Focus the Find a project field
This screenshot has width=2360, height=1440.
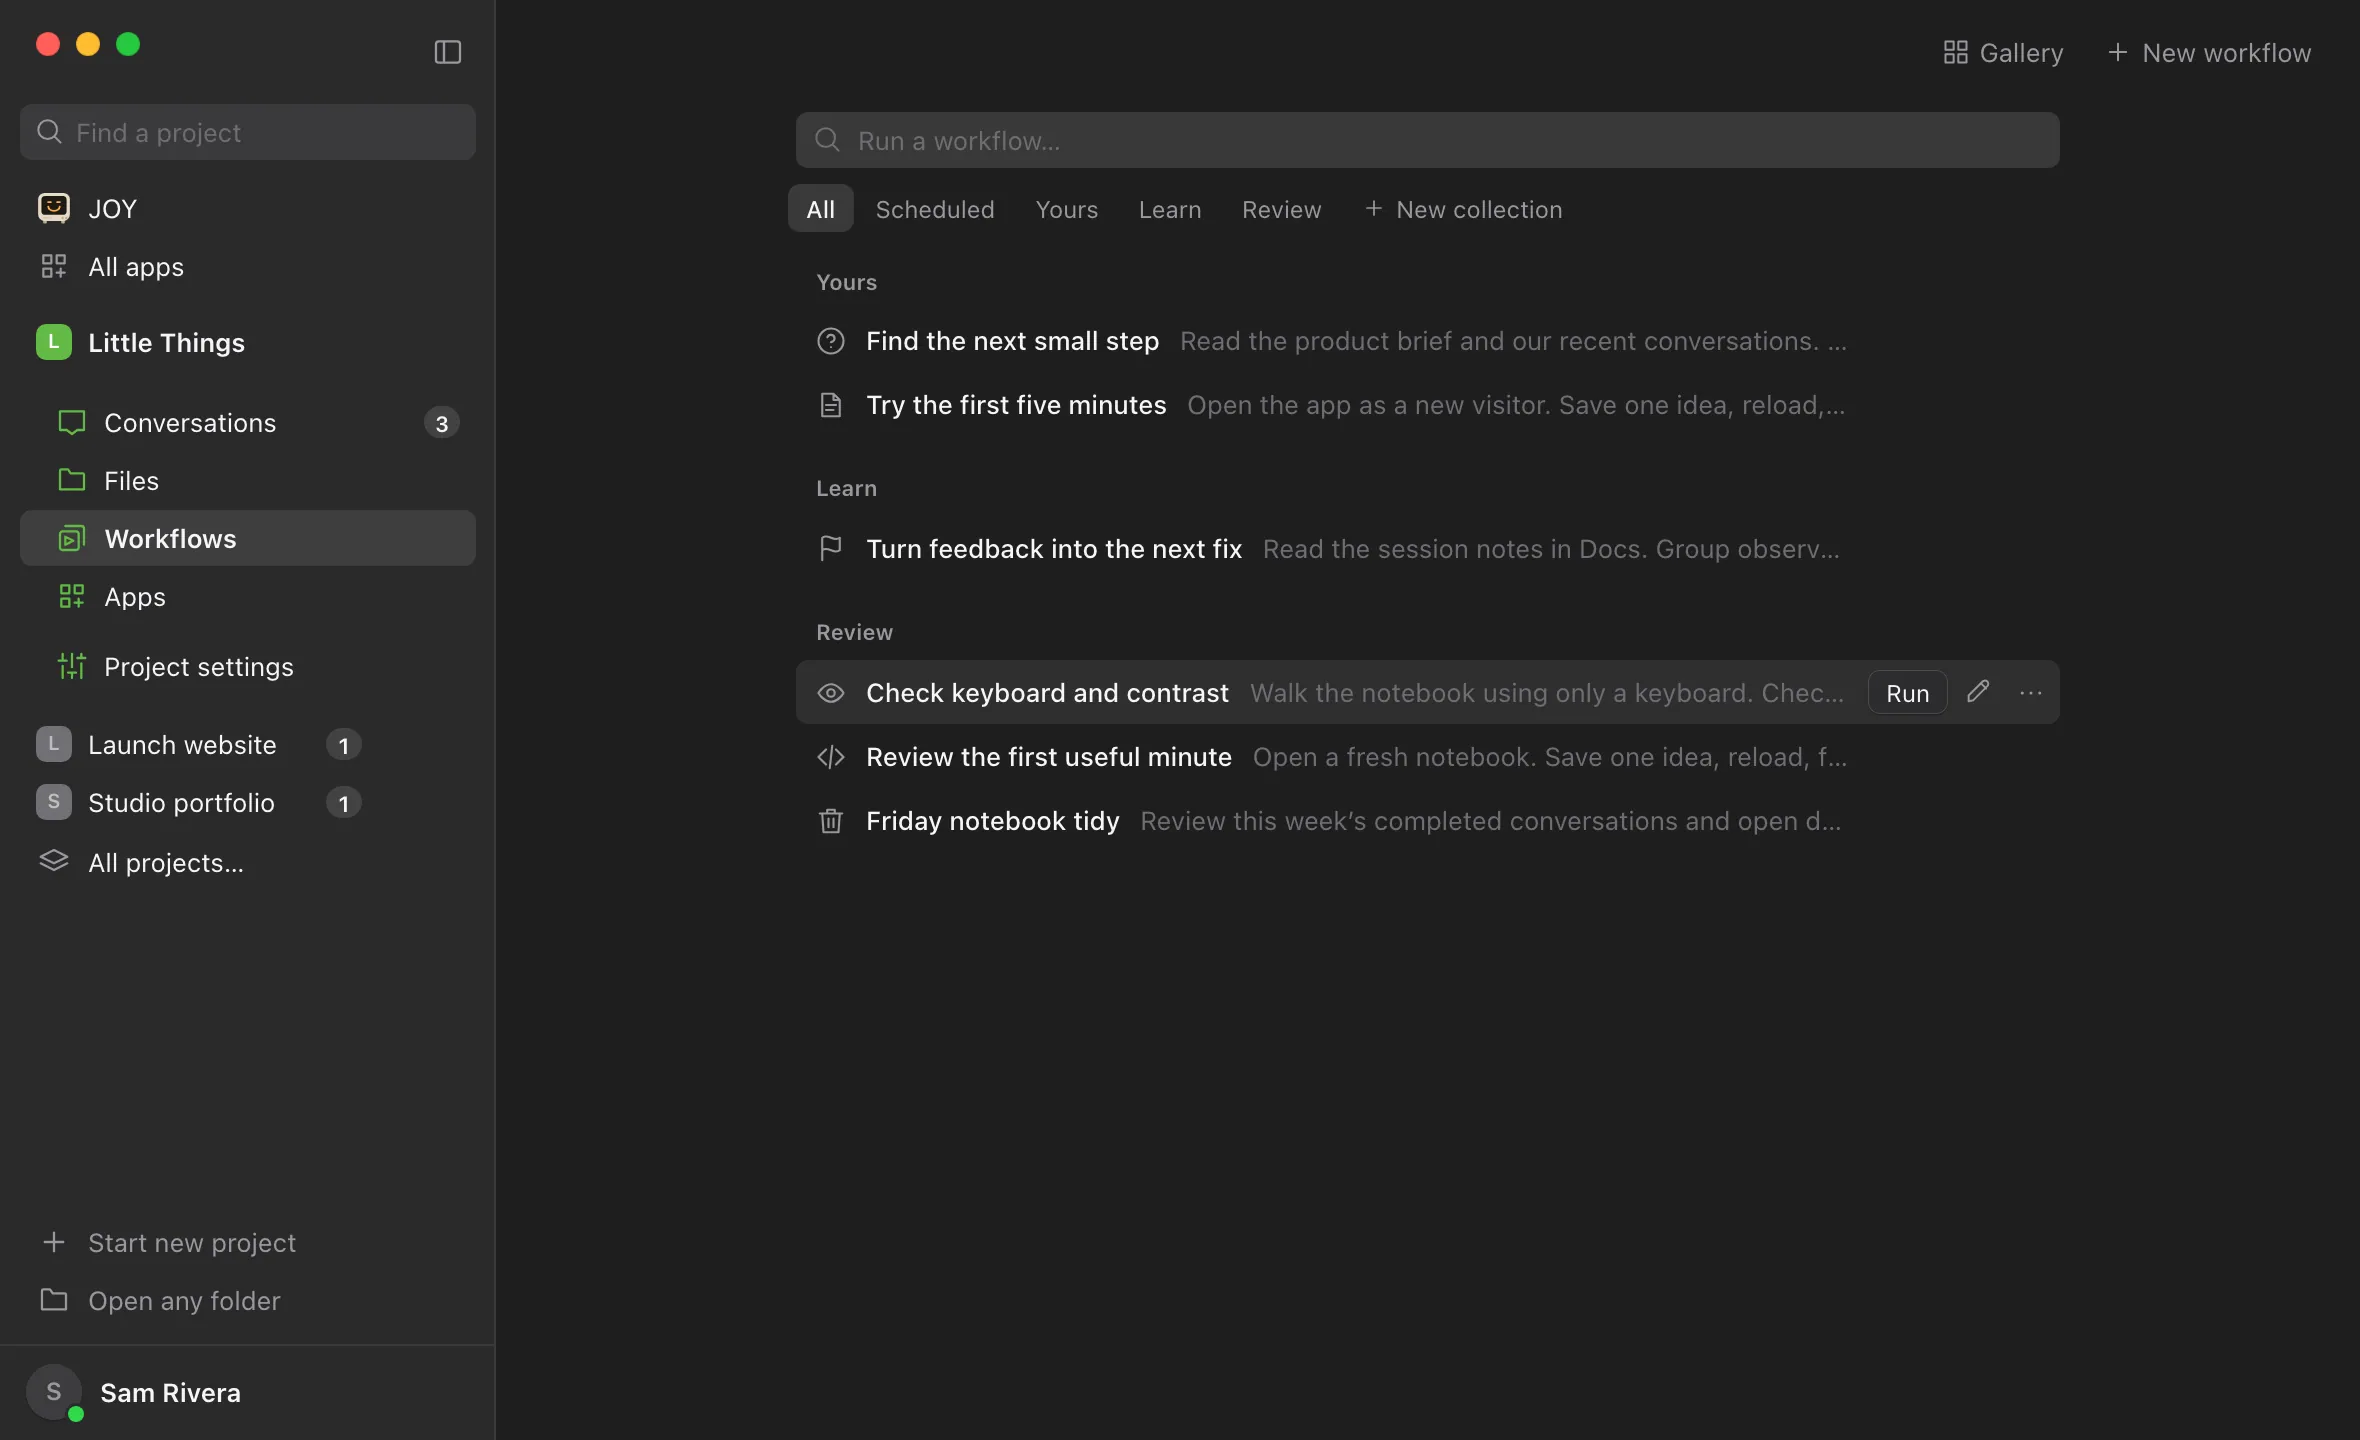point(248,132)
